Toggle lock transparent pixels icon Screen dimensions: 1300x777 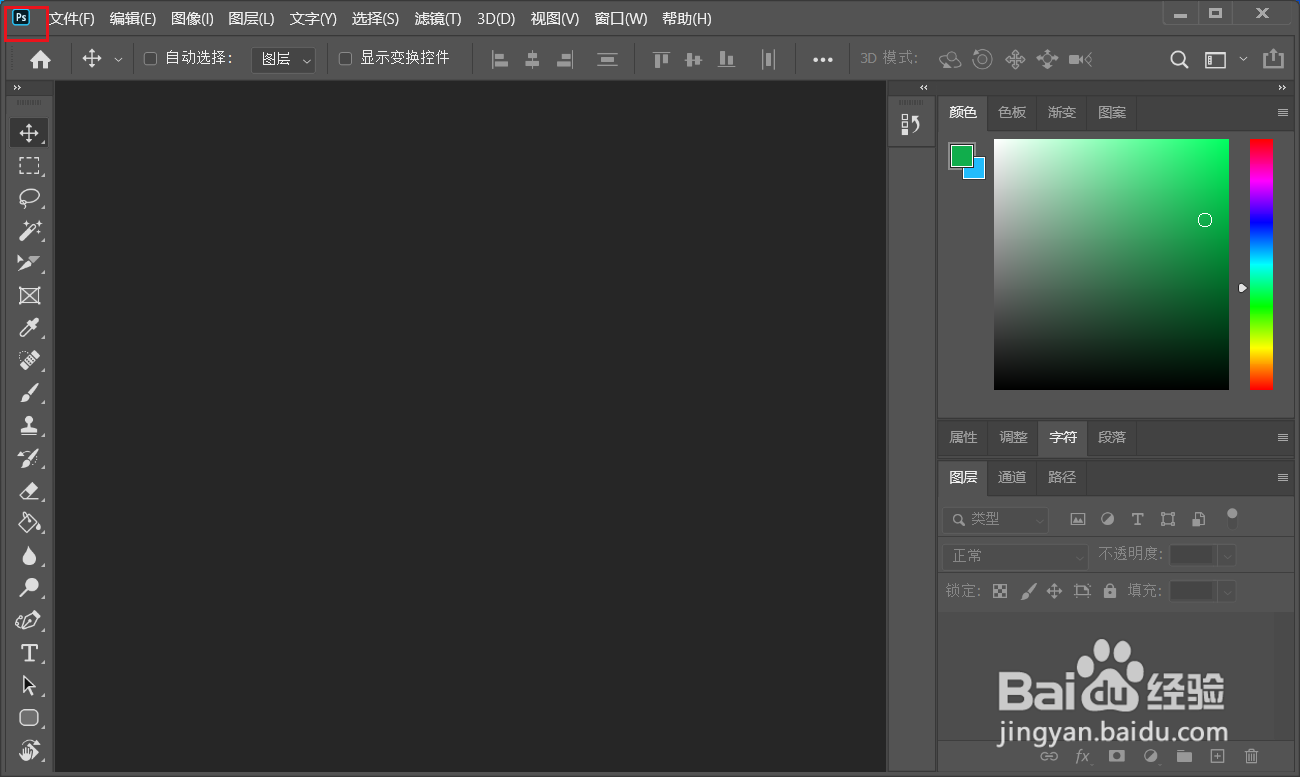click(x=1000, y=591)
